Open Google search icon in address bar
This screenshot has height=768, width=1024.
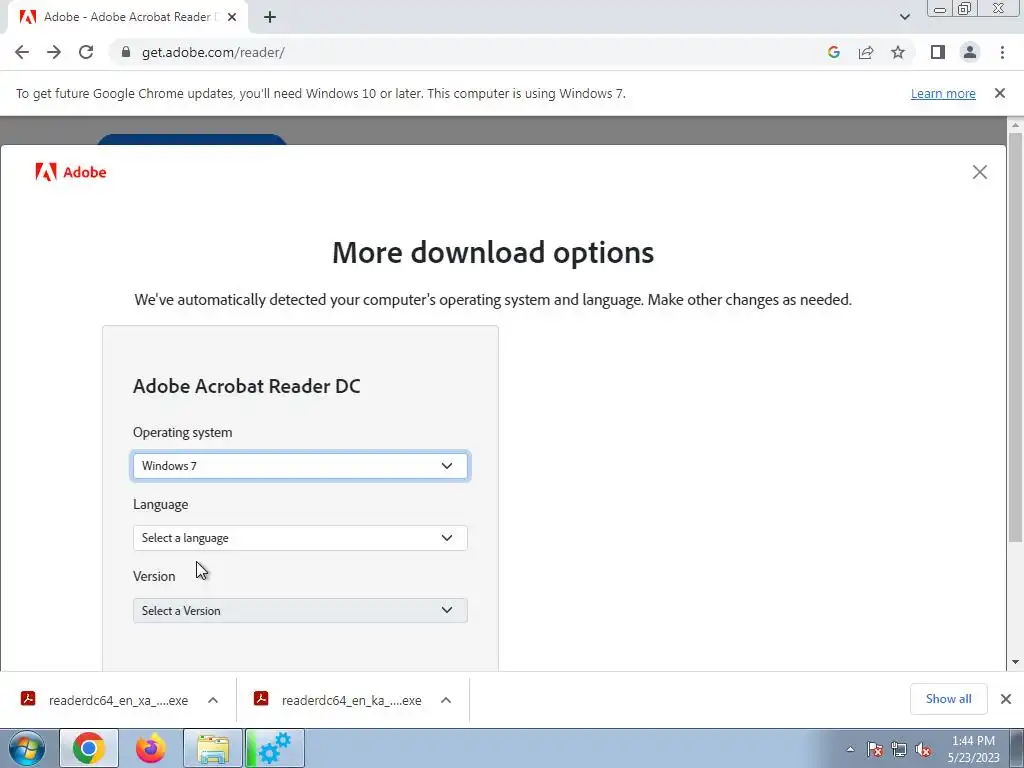(833, 52)
